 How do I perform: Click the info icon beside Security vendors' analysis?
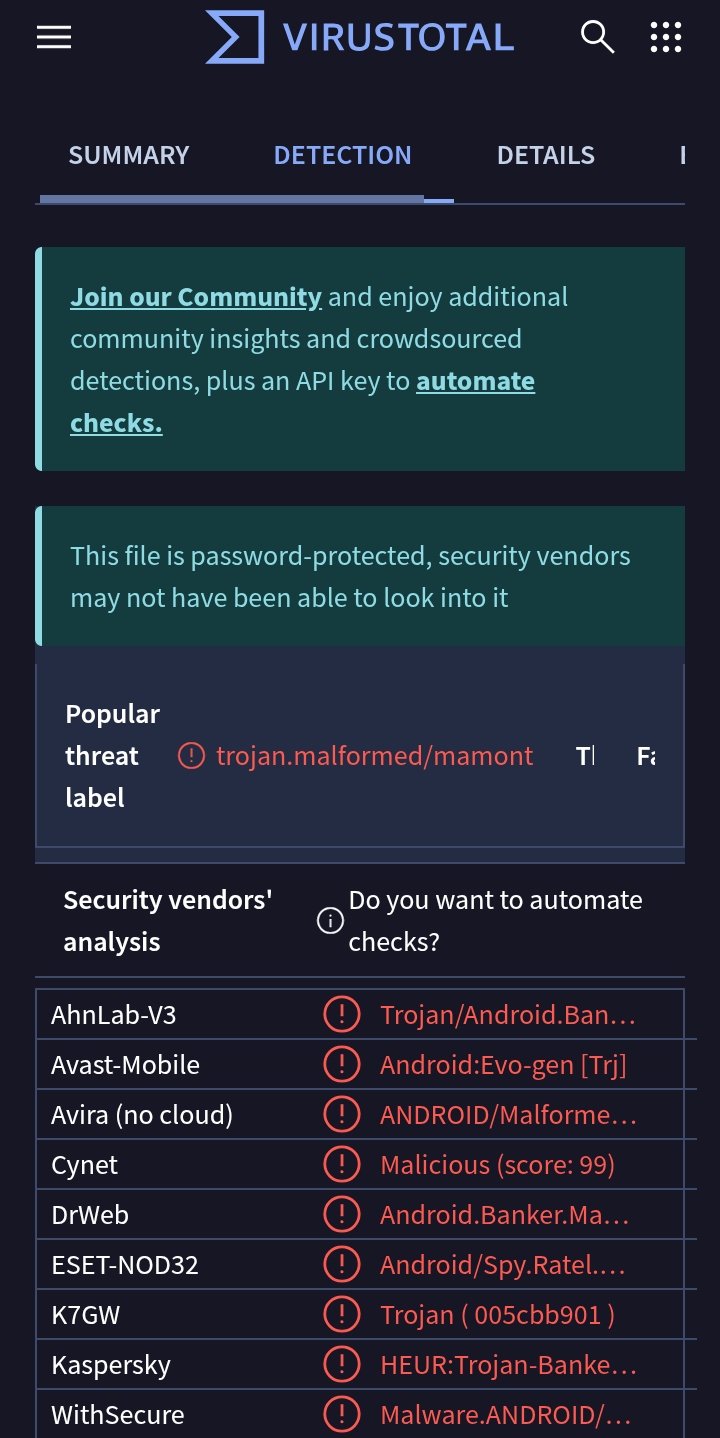coord(330,921)
